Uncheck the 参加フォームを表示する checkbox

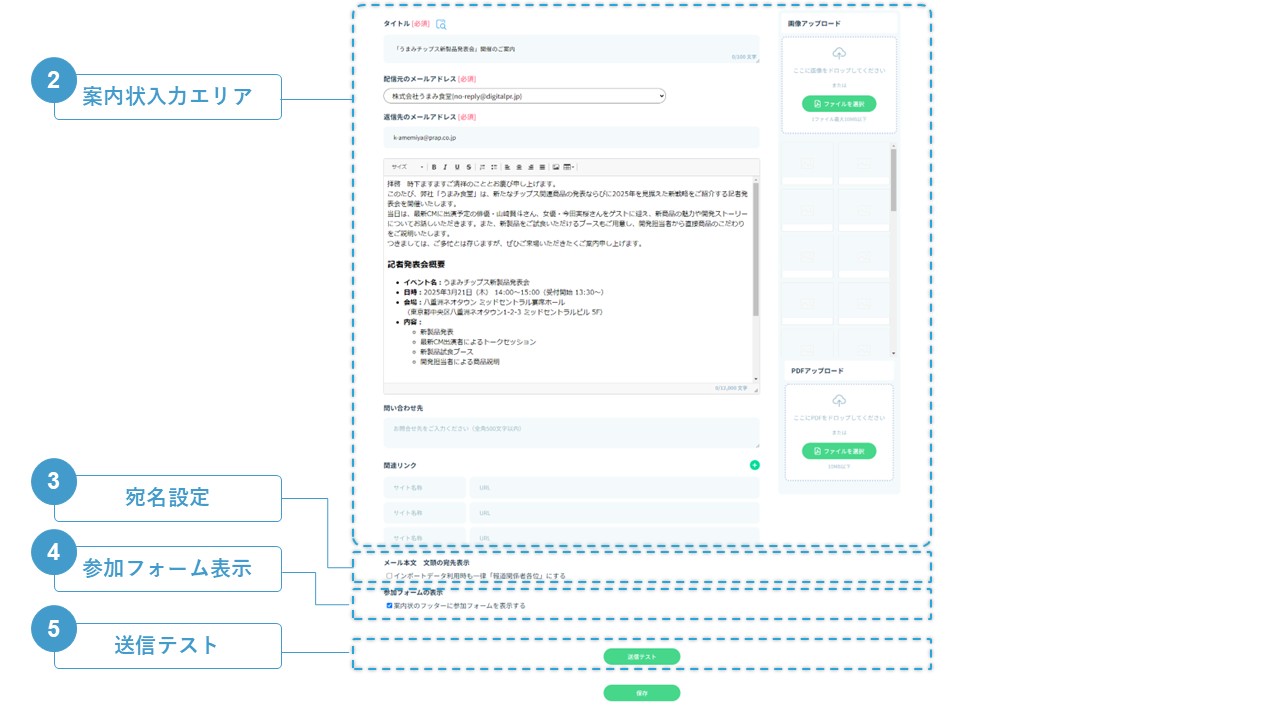pyautogui.click(x=389, y=605)
